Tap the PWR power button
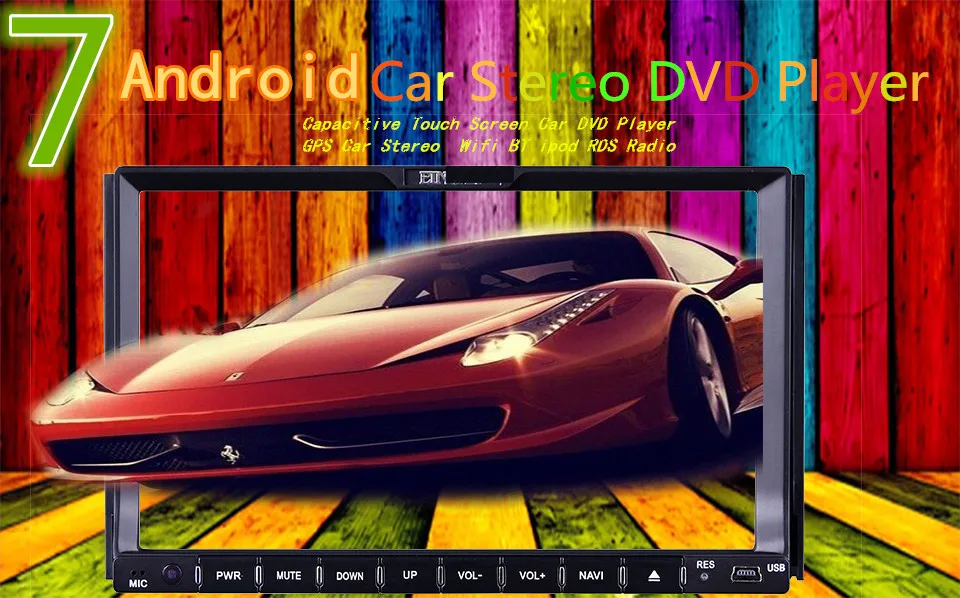960x598 pixels. point(228,575)
